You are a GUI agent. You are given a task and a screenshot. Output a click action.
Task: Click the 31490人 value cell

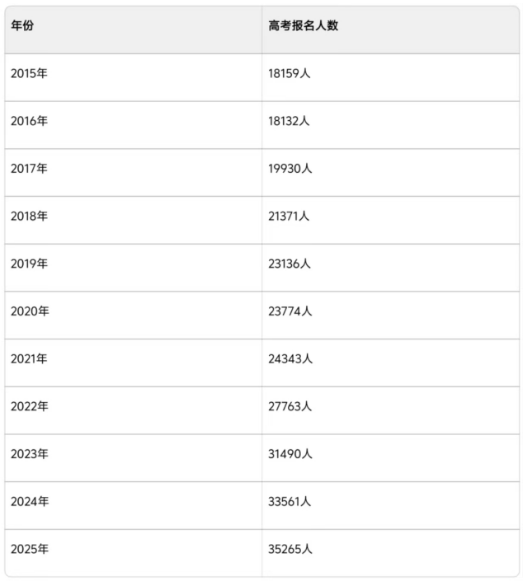(x=290, y=454)
